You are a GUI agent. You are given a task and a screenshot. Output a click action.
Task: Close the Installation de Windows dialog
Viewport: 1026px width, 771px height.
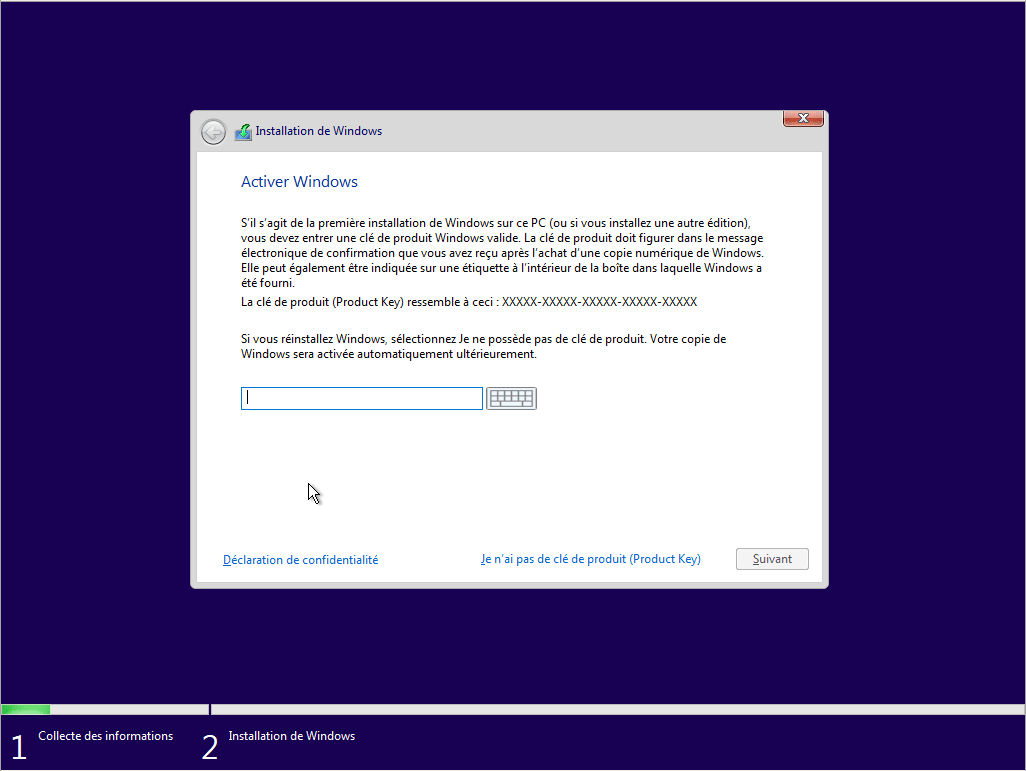[x=802, y=119]
